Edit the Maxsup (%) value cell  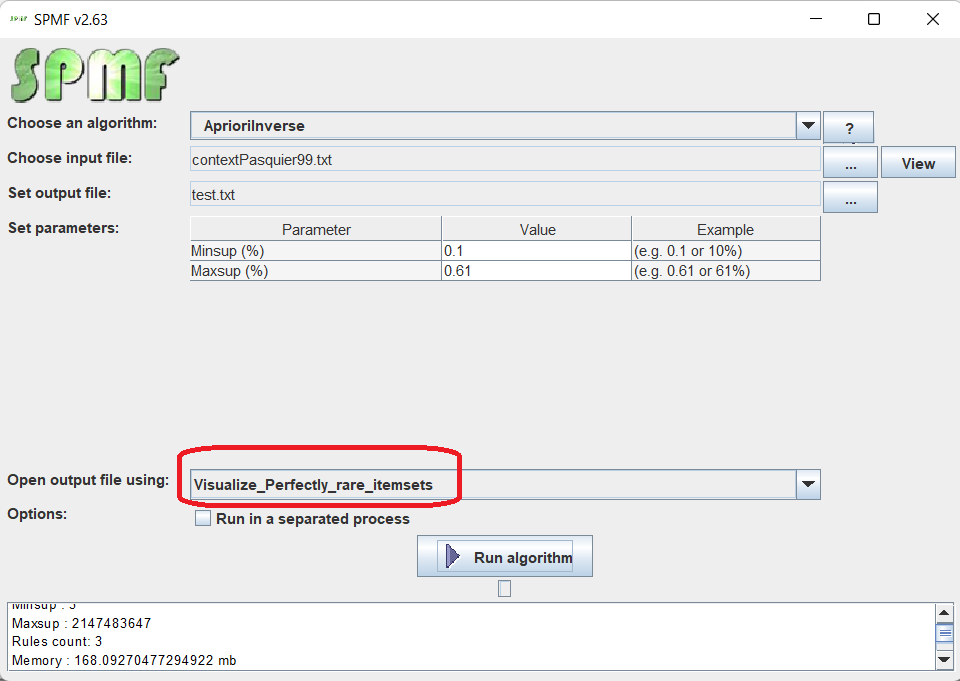point(535,271)
